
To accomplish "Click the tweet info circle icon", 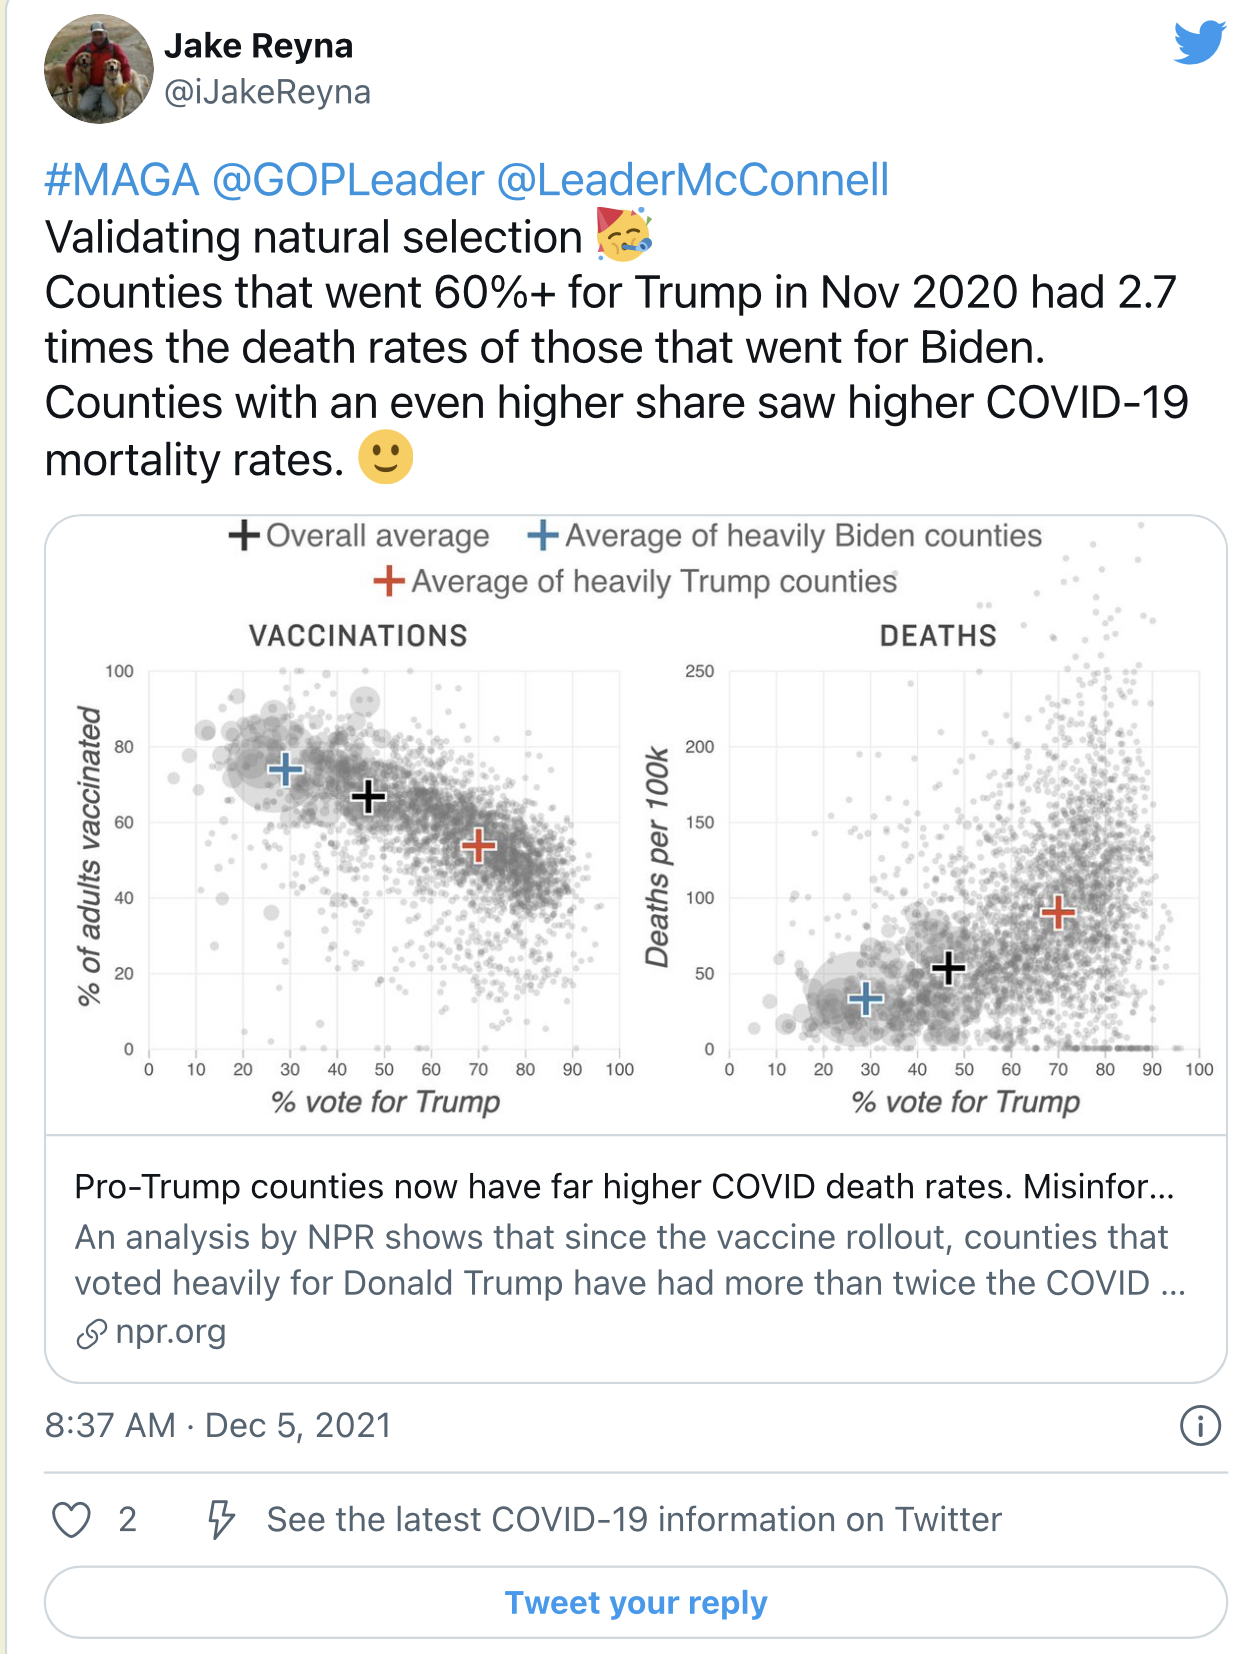I will (1200, 1425).
